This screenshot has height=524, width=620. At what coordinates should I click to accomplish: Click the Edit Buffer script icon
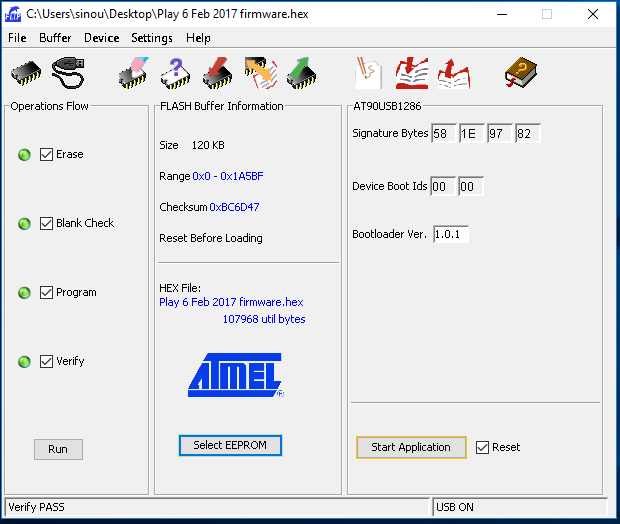(x=368, y=73)
